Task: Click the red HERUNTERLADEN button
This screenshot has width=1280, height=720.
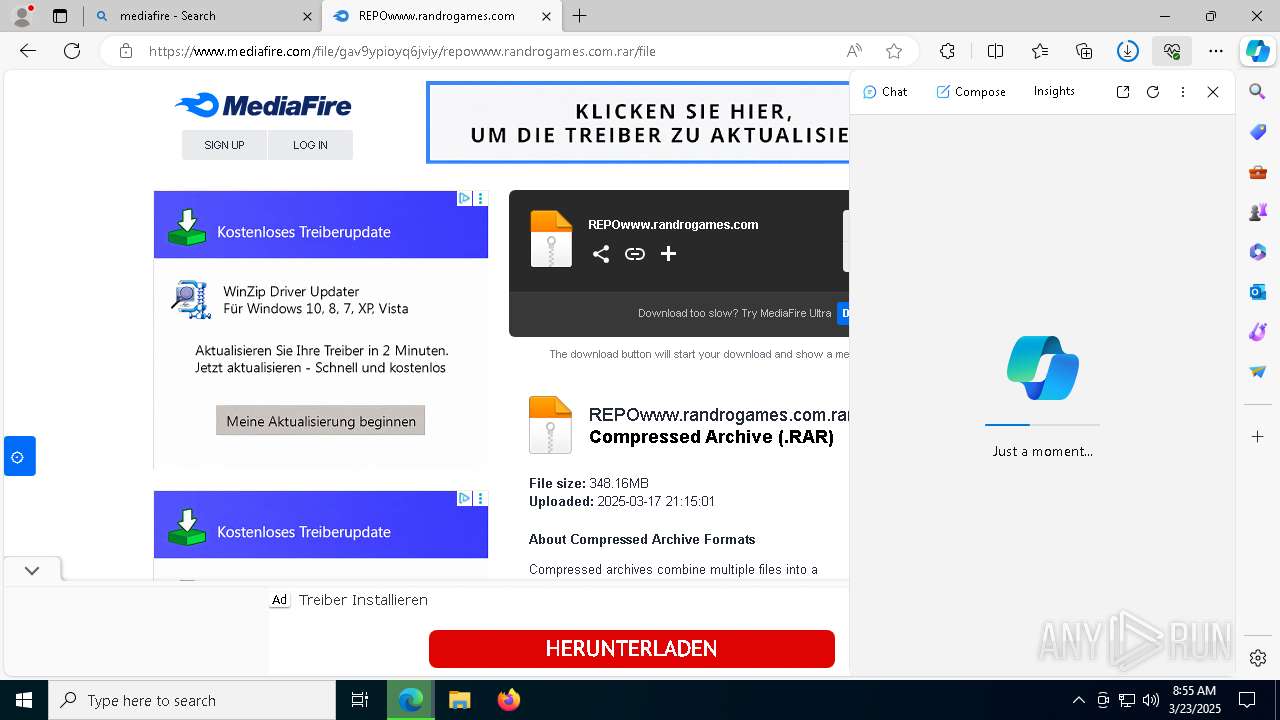Action: [632, 649]
